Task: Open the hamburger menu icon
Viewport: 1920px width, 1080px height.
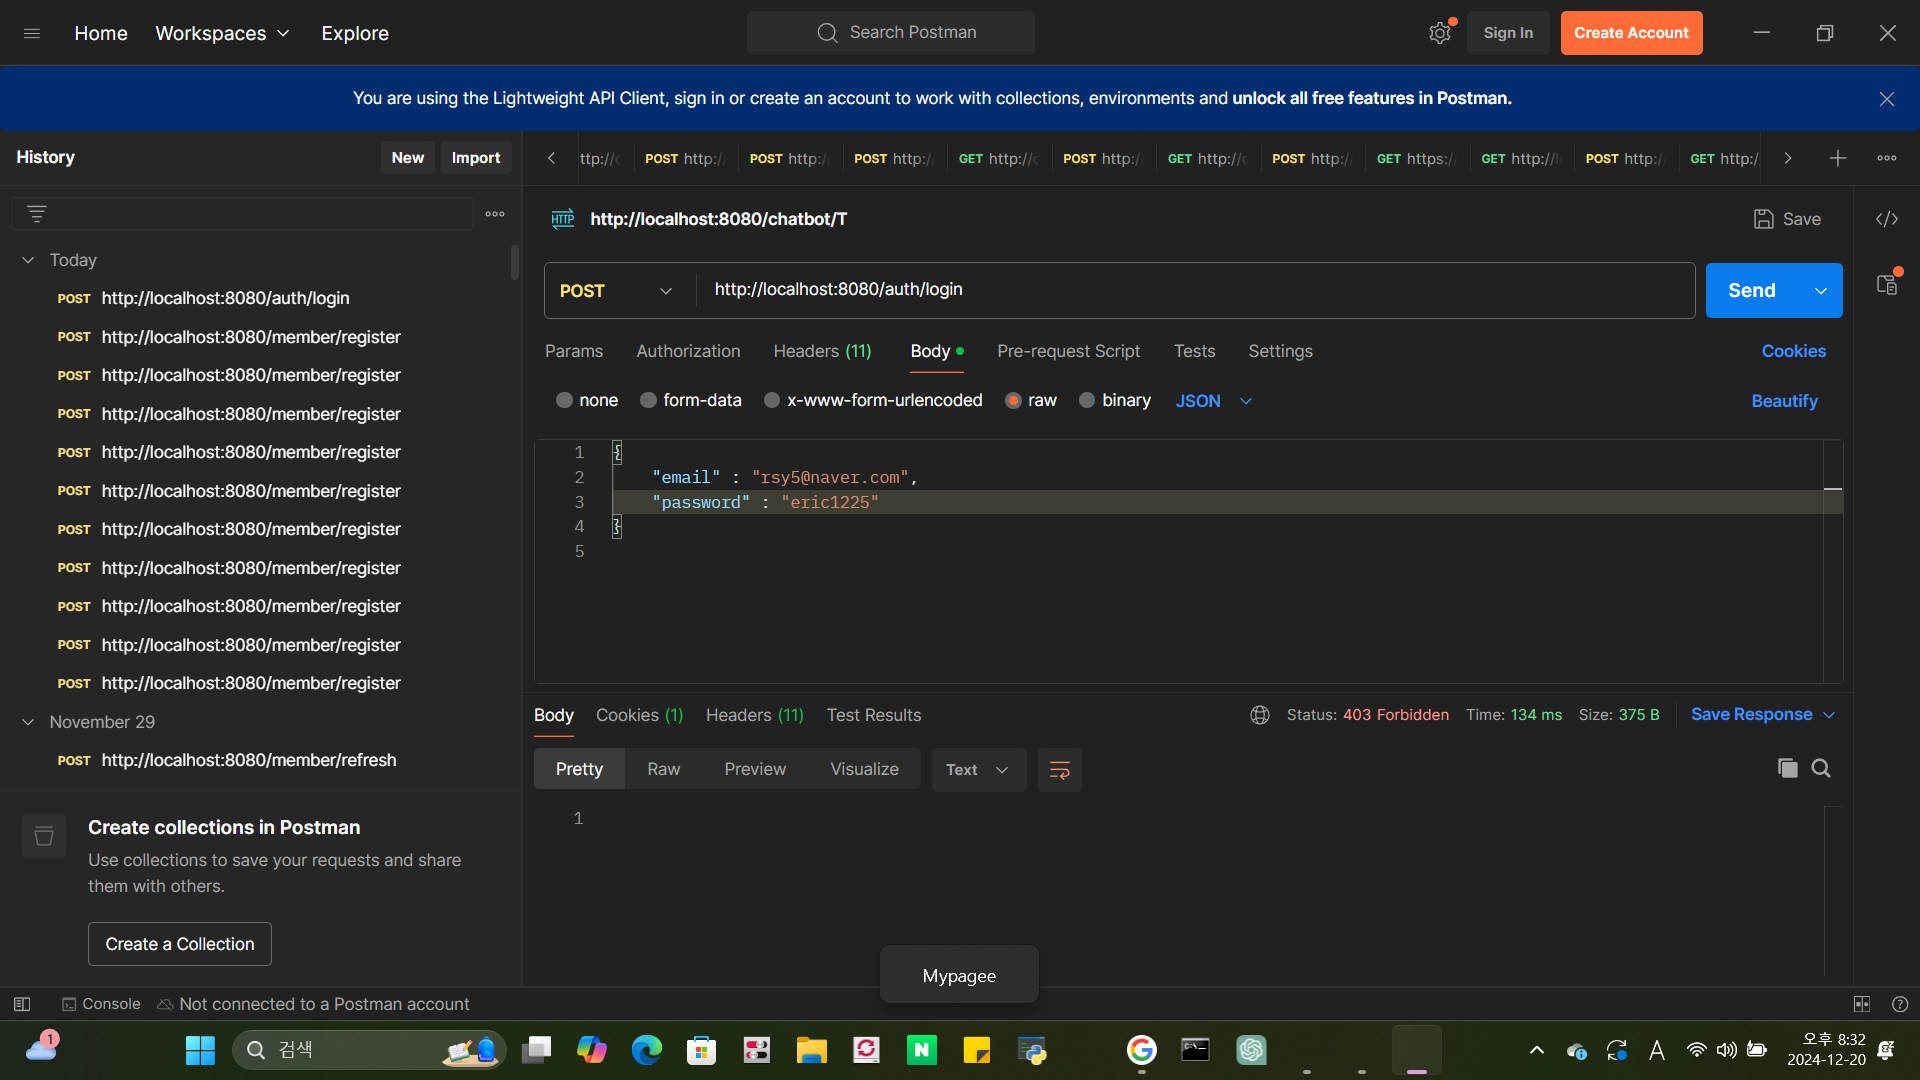Action: [x=32, y=33]
